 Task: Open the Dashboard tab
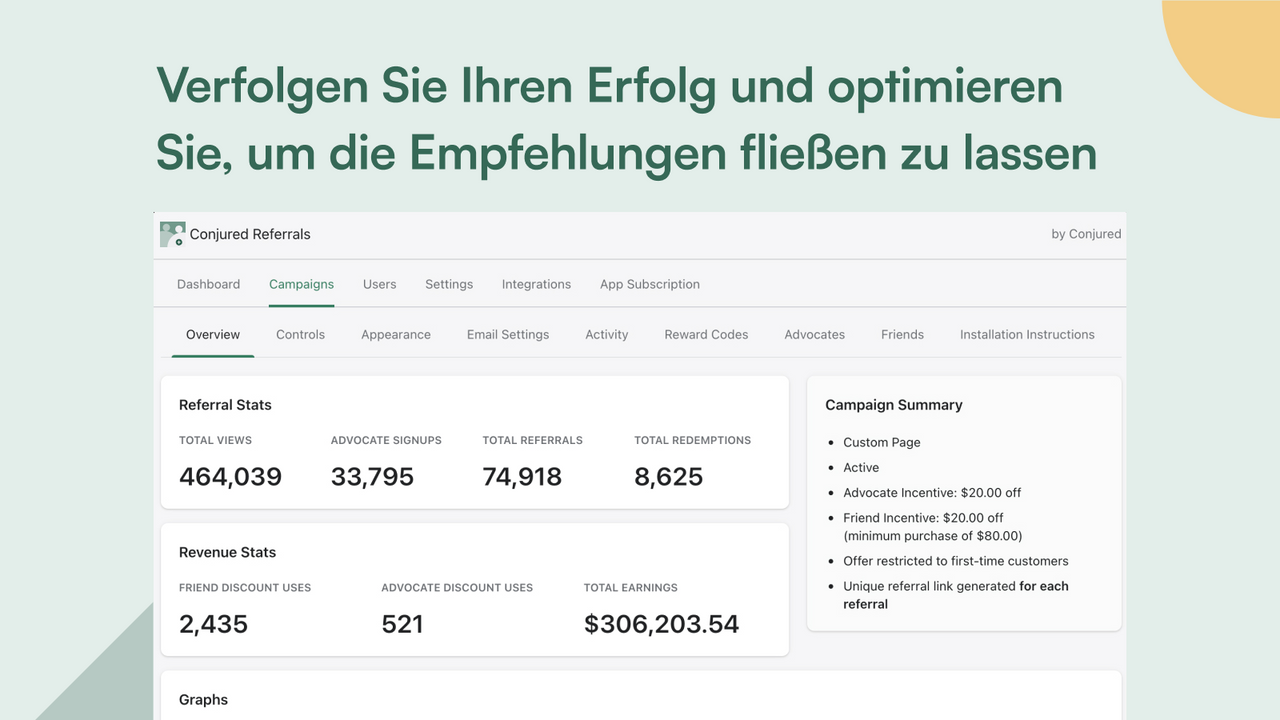(x=208, y=284)
